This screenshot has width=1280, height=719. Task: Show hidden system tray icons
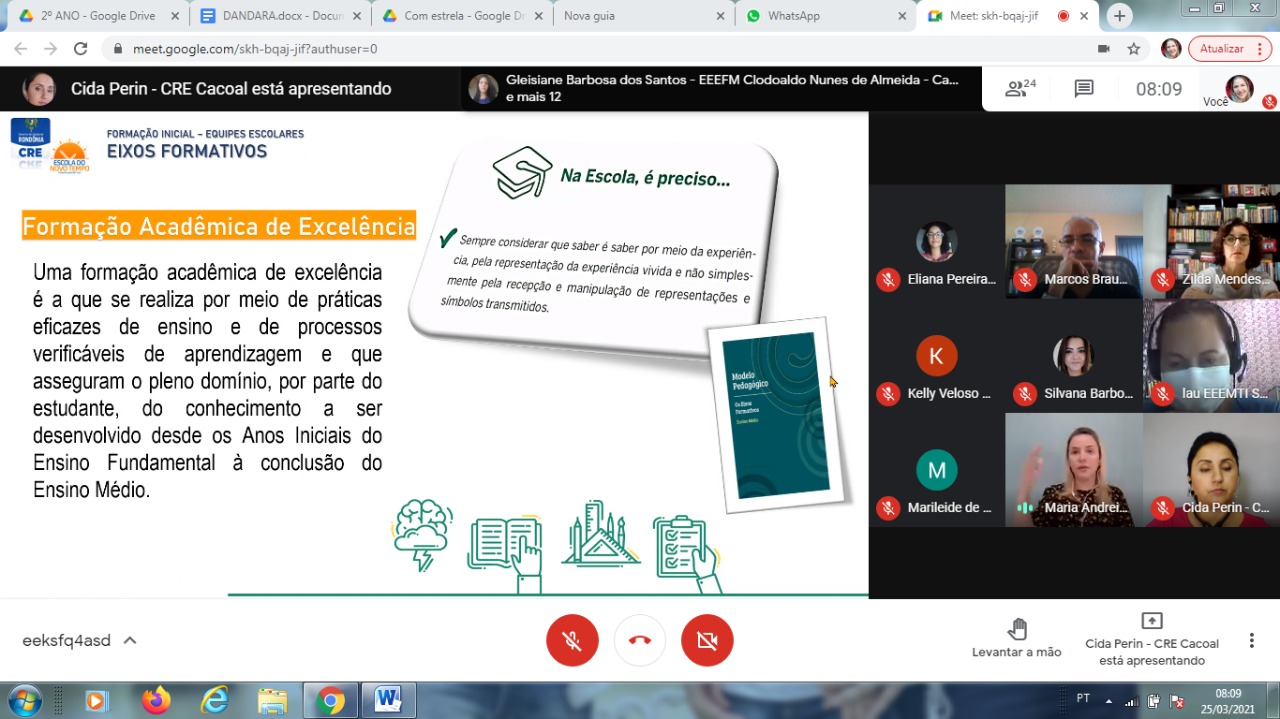point(1108,700)
